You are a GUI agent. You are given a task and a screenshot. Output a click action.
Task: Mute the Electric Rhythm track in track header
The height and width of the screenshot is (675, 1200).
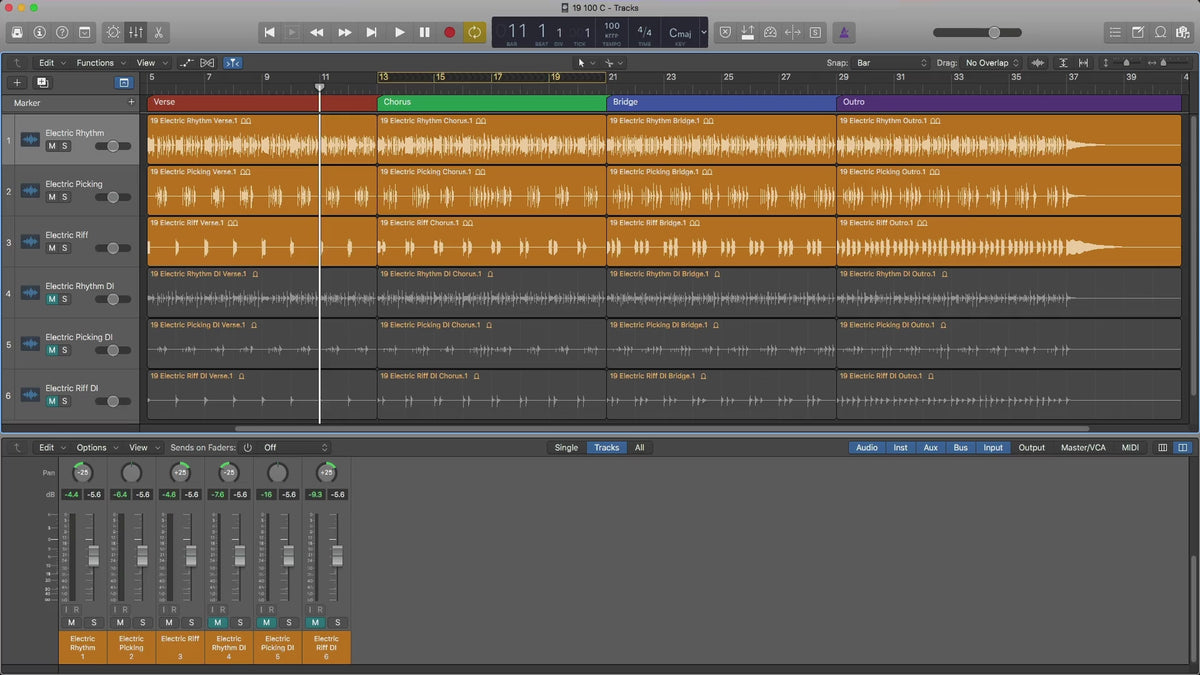pyautogui.click(x=52, y=146)
